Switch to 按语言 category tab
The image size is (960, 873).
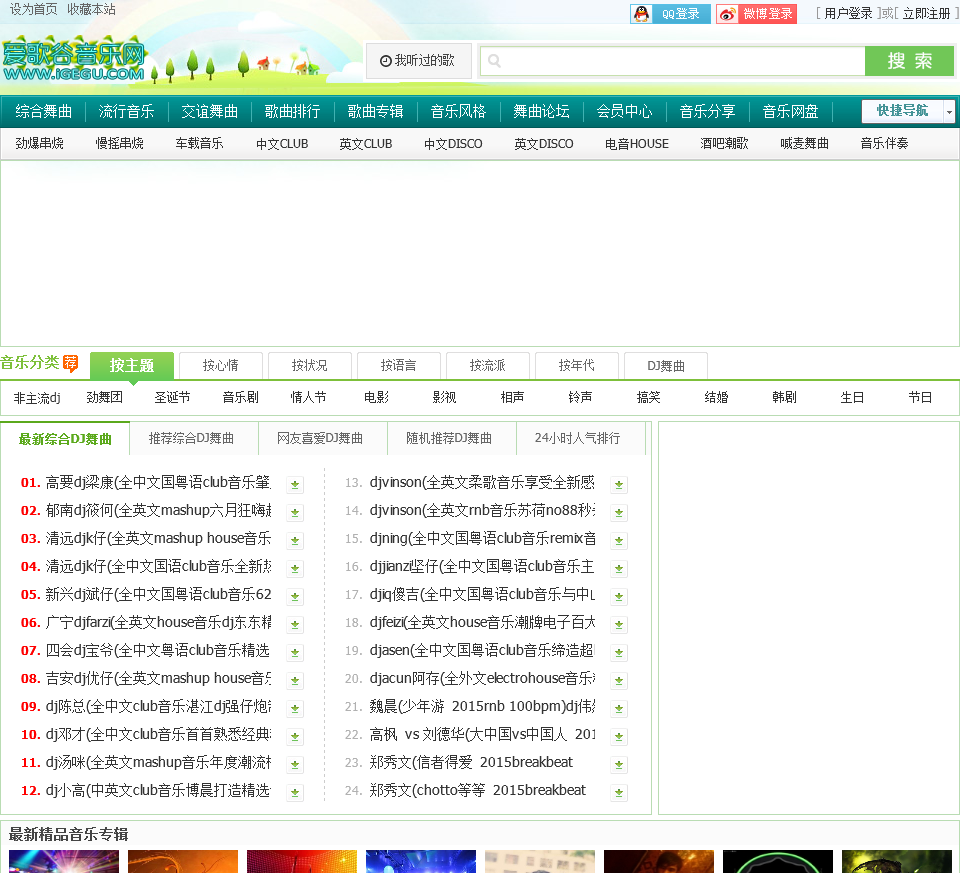399,365
